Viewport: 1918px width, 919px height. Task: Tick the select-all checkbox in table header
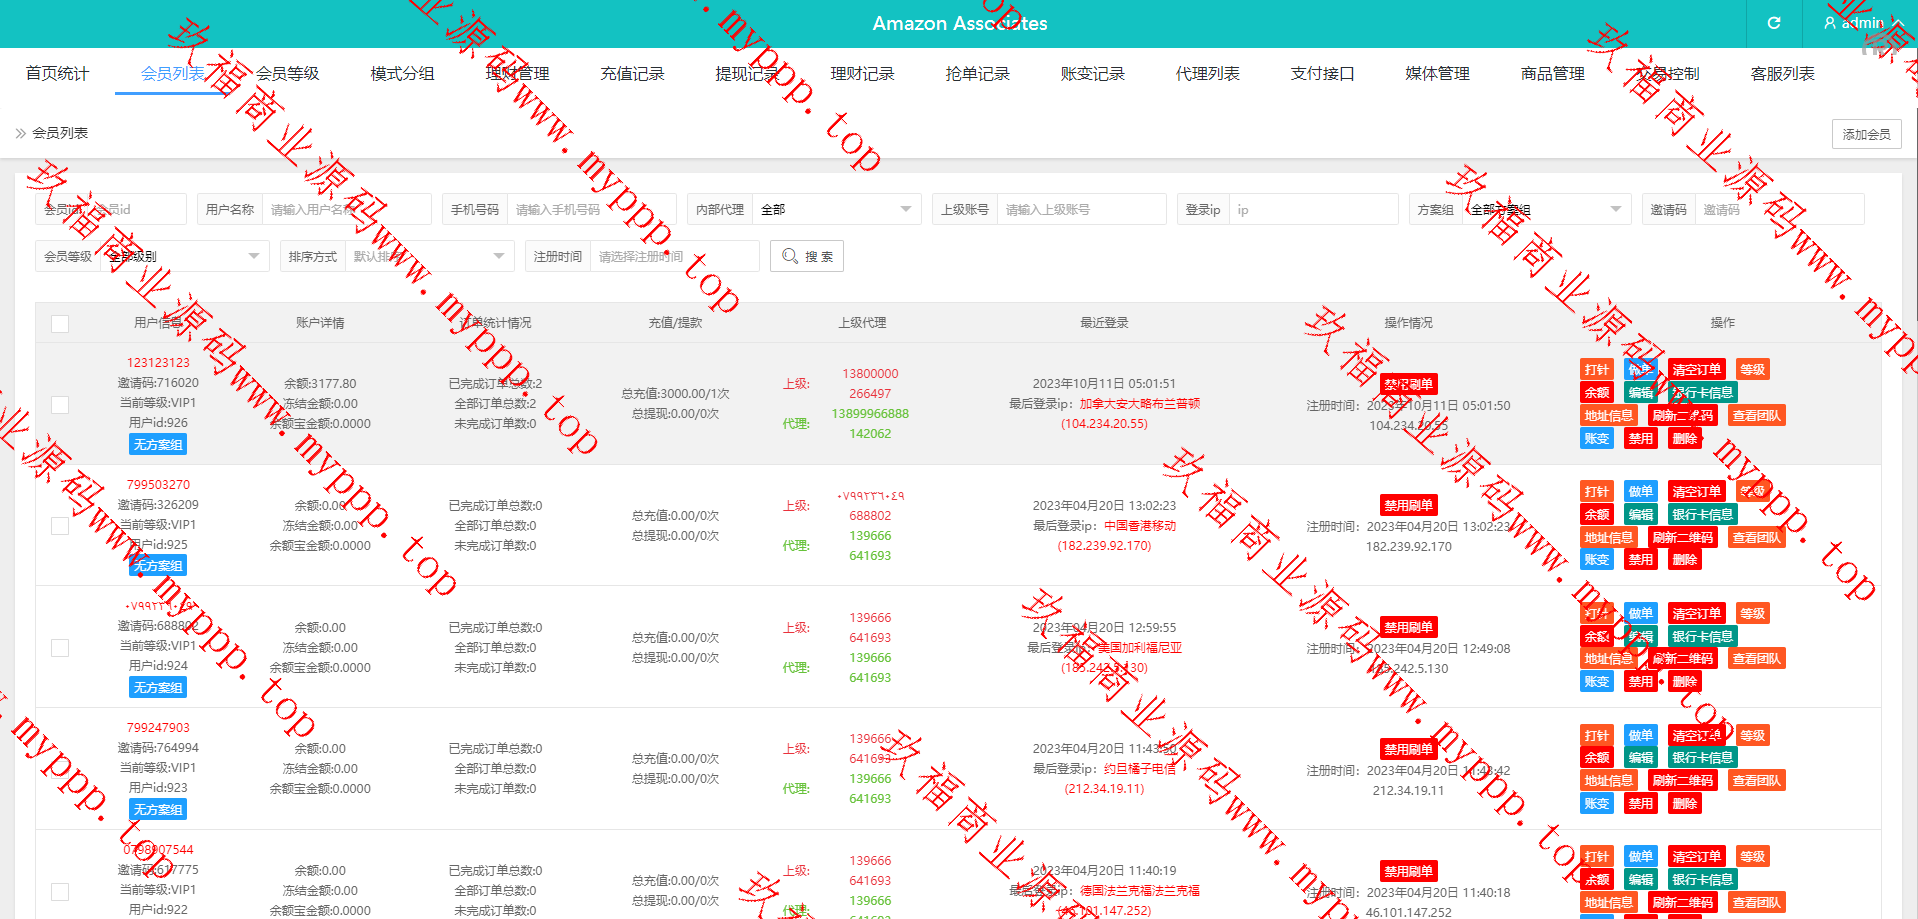(60, 323)
